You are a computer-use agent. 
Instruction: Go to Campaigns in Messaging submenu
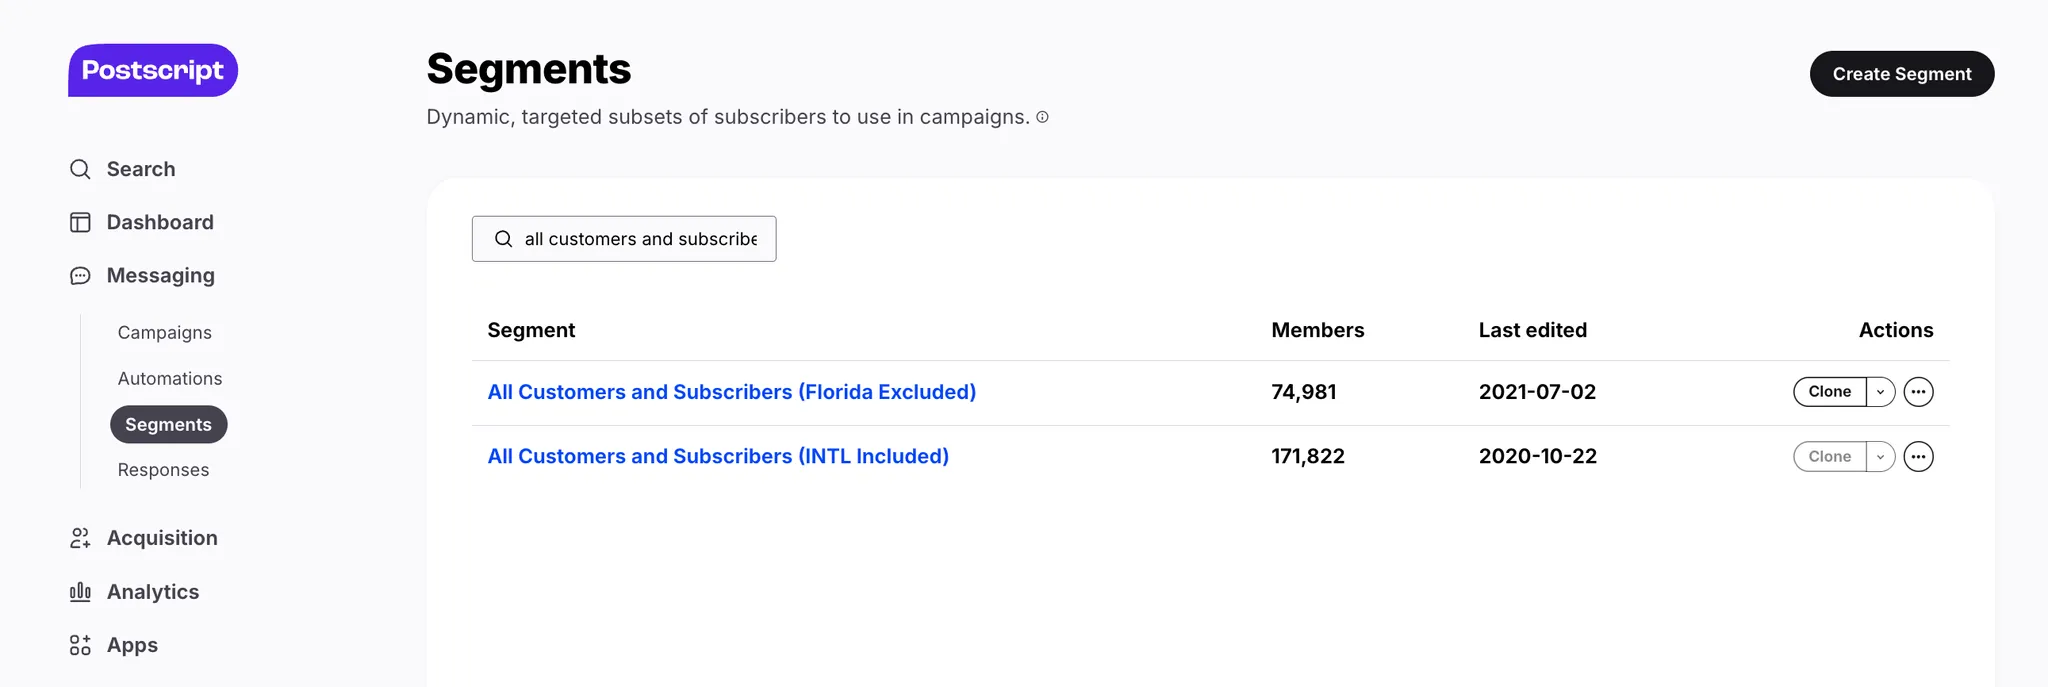[165, 333]
